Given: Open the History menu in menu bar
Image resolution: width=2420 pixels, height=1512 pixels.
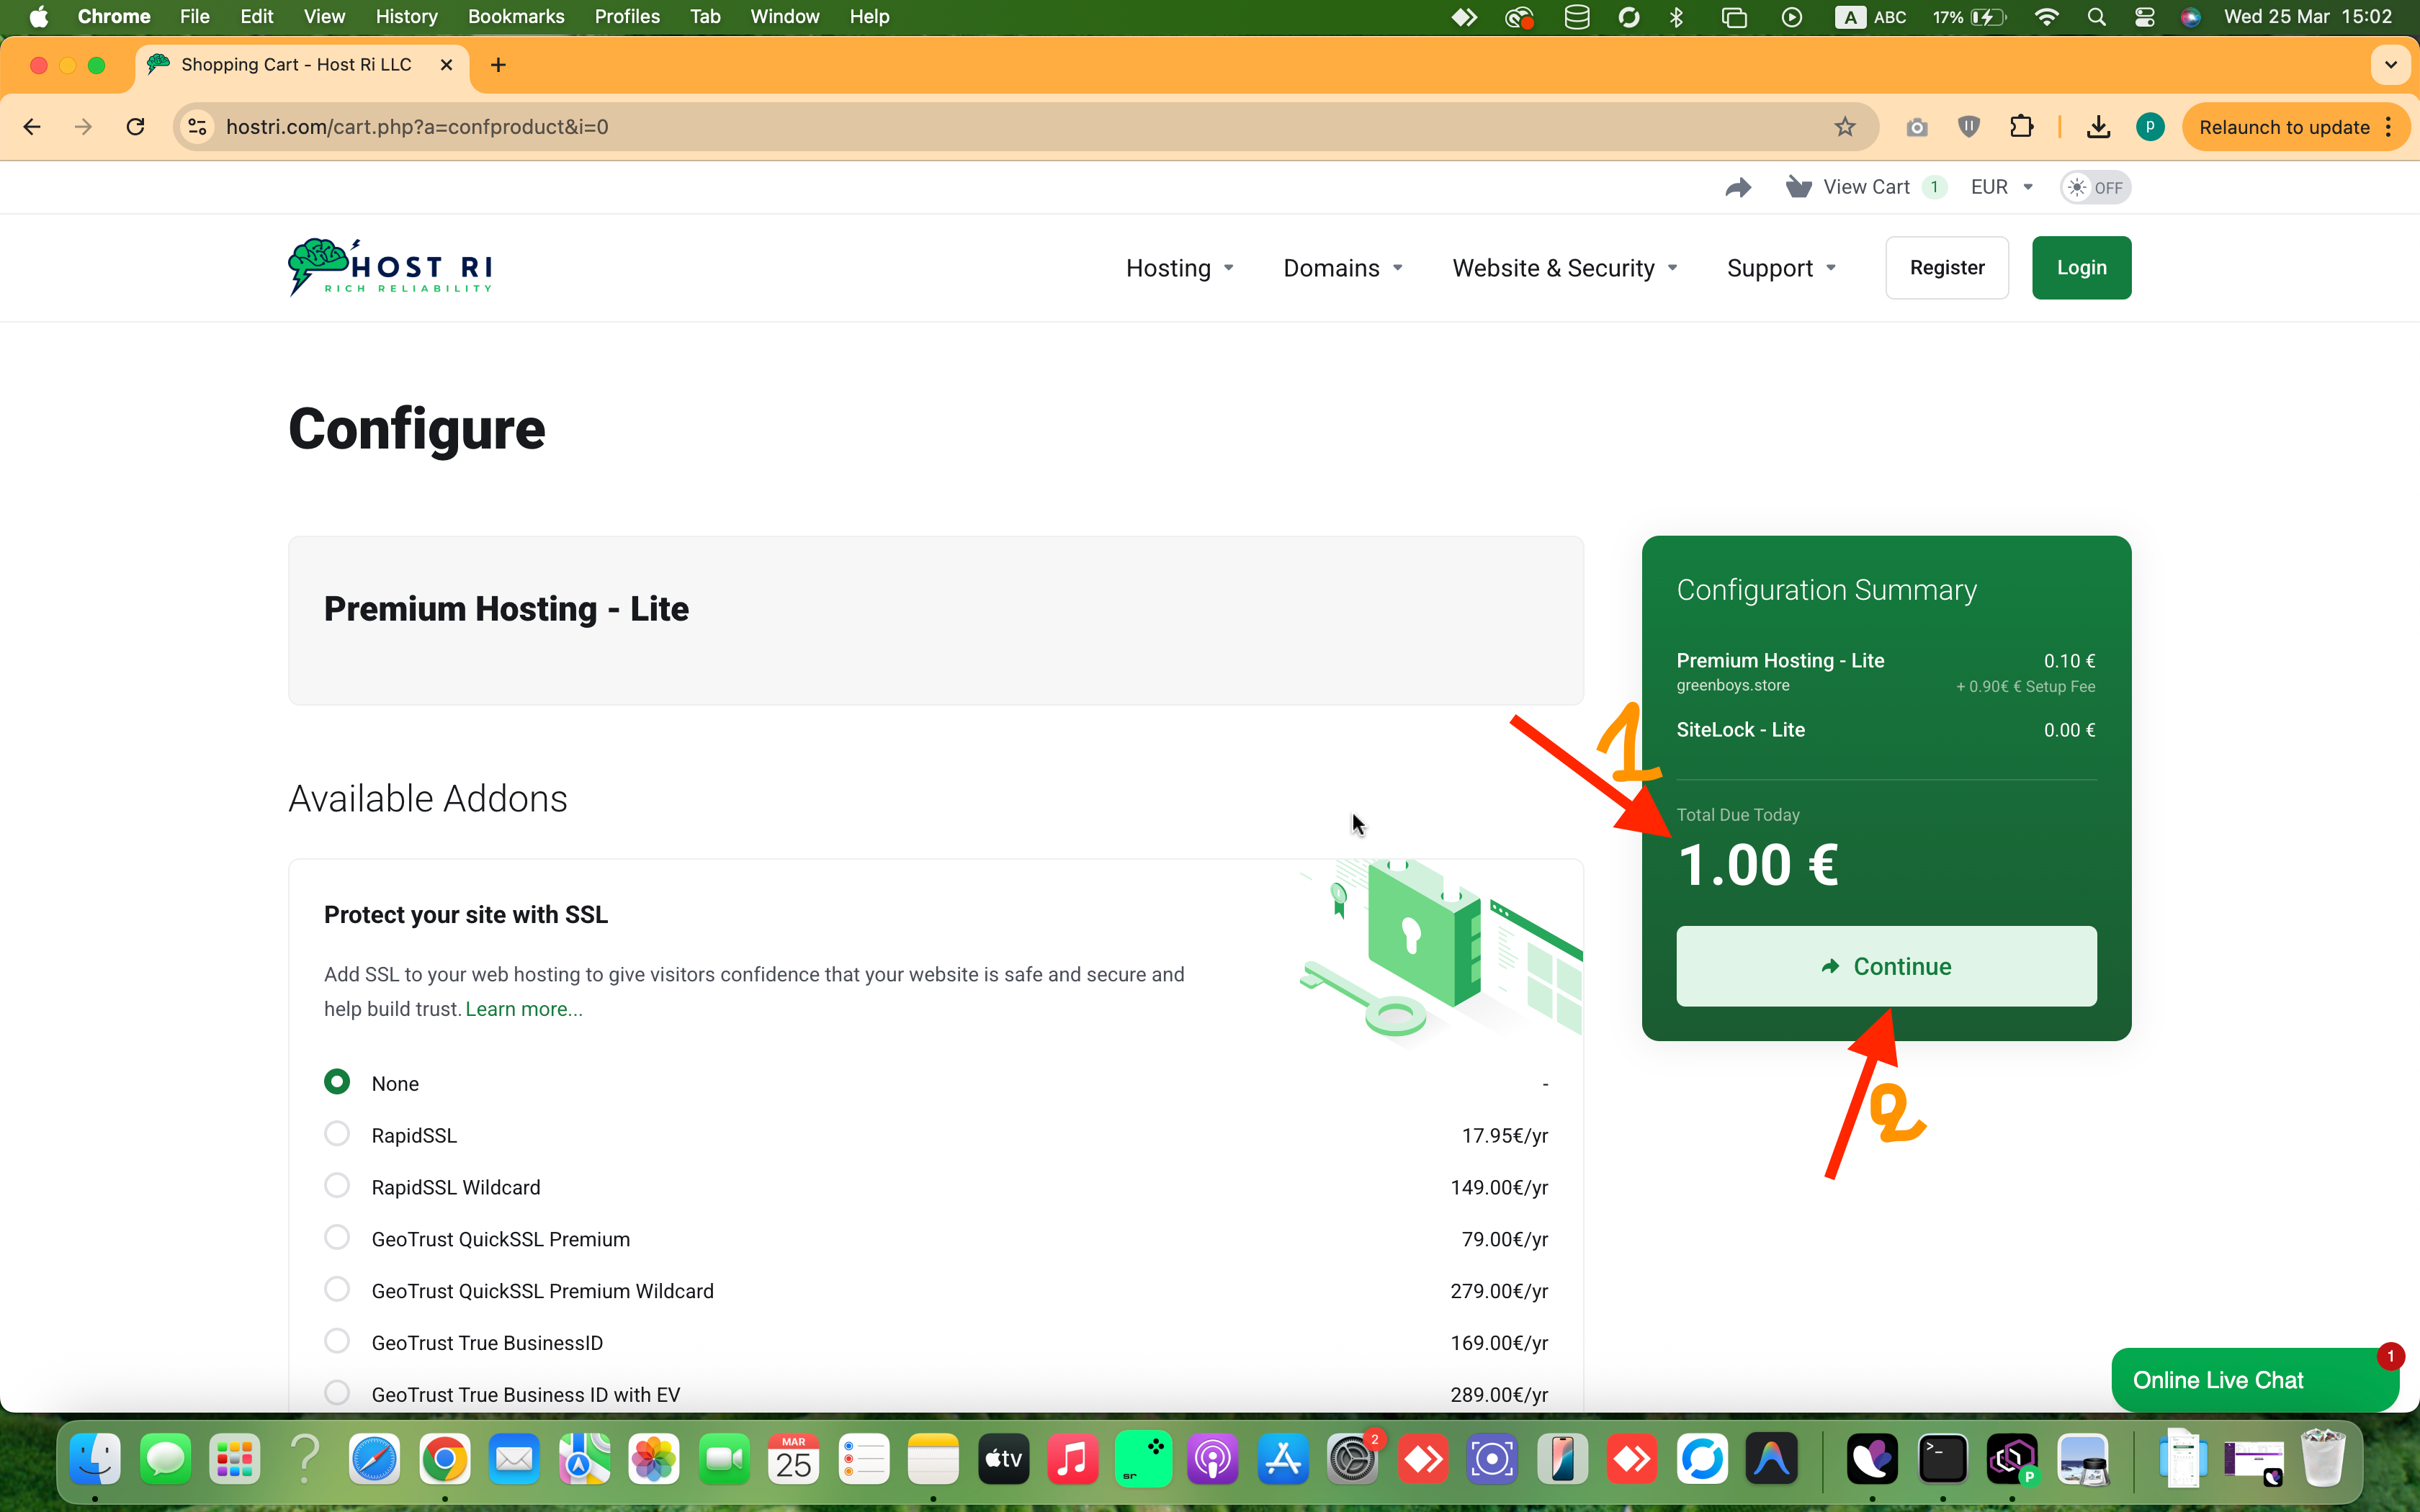Looking at the screenshot, I should coord(406,16).
